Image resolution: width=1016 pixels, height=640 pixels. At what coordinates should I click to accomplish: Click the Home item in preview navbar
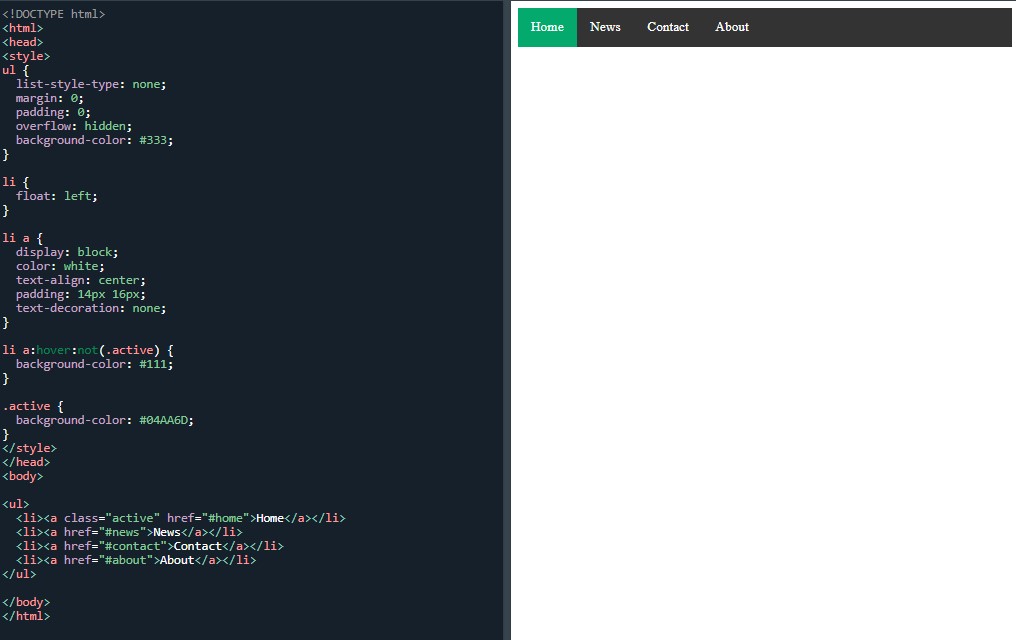547,27
